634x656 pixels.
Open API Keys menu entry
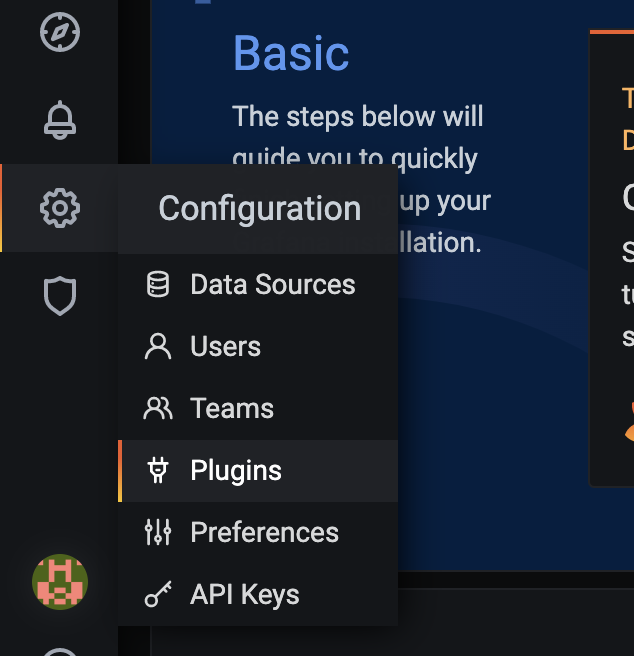[244, 595]
